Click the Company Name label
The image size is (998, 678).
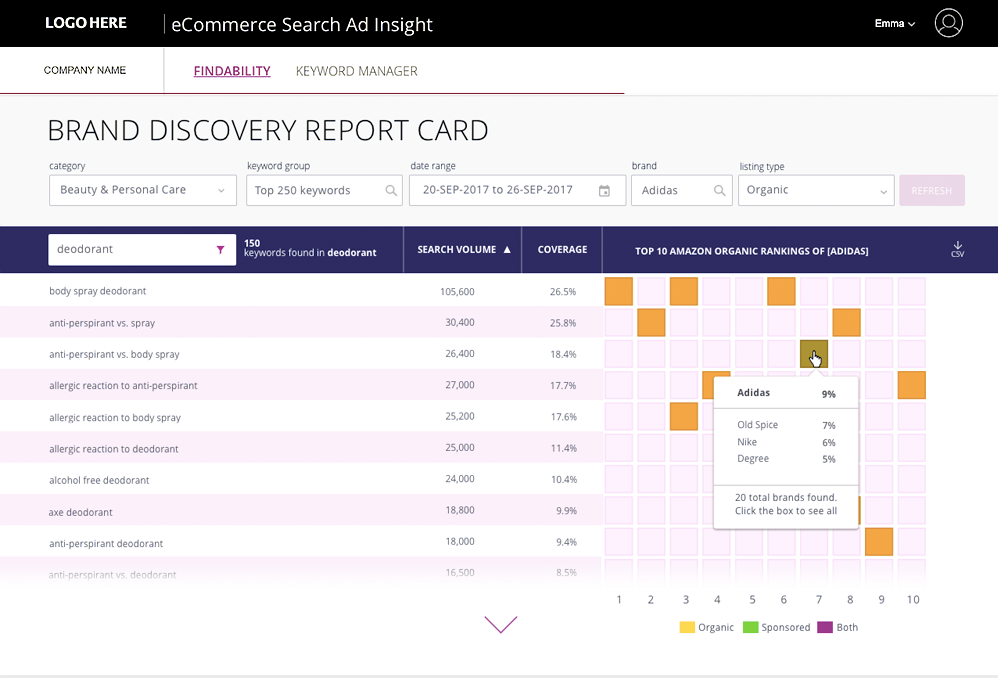coord(85,70)
